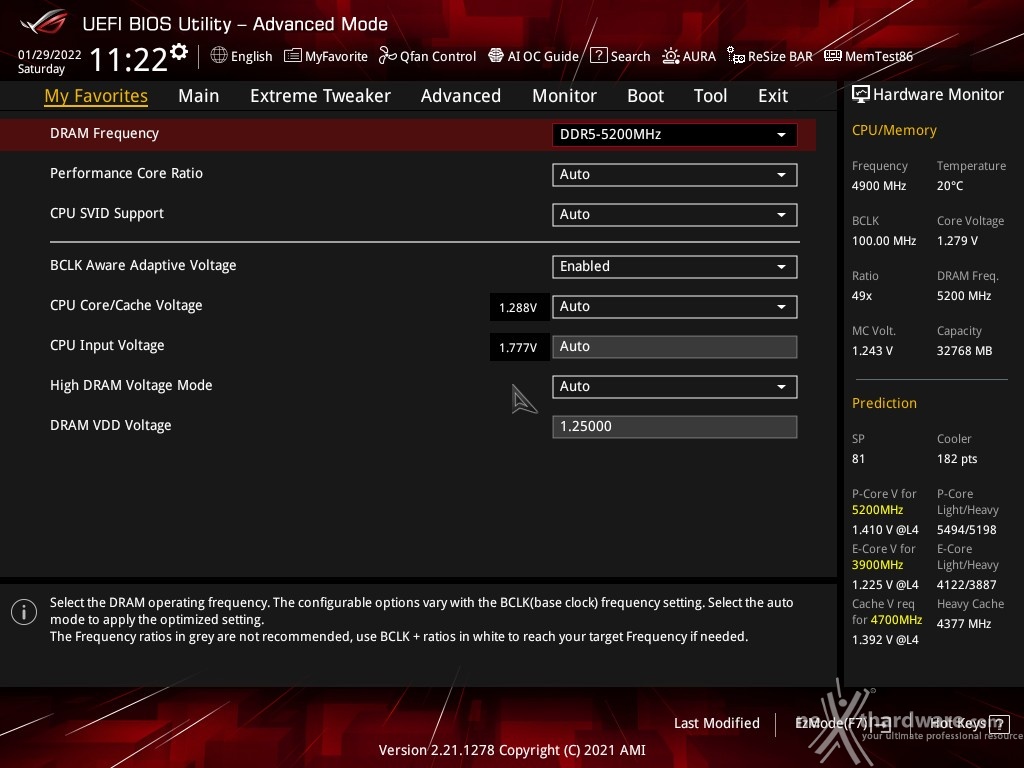Select CPU Input Voltage label
Viewport: 1024px width, 768px height.
point(106,345)
